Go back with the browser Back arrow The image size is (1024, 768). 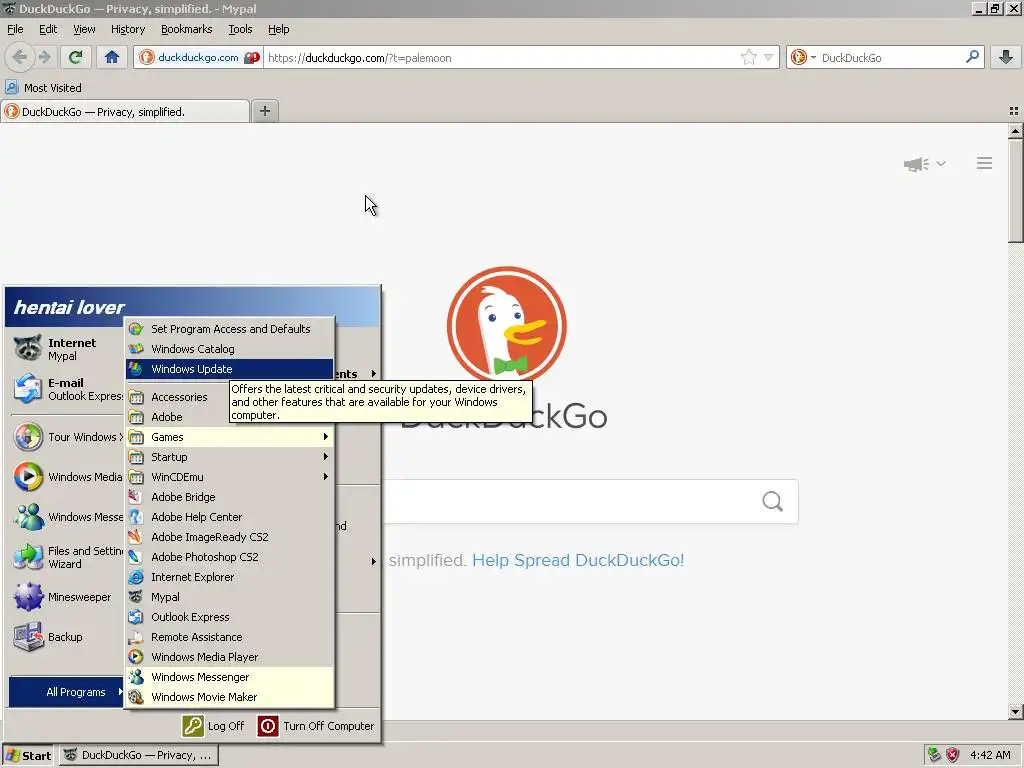pos(20,57)
